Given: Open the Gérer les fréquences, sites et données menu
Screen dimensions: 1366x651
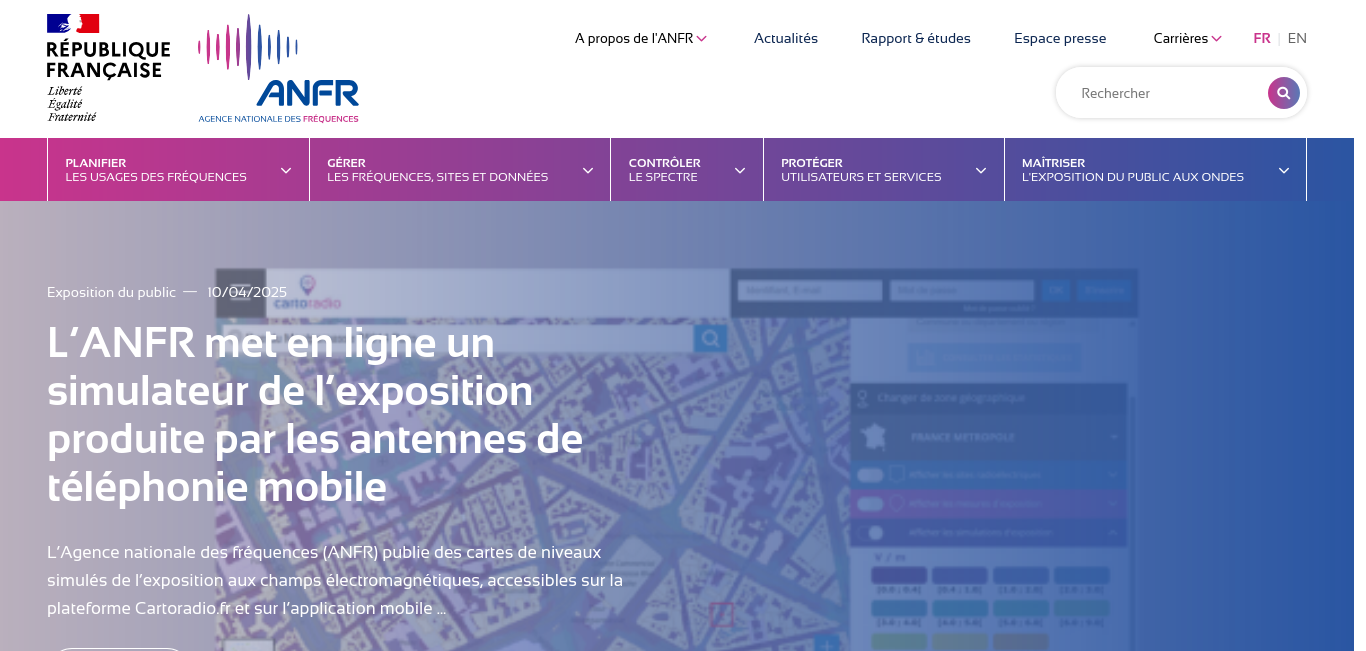Looking at the screenshot, I should click(x=460, y=170).
